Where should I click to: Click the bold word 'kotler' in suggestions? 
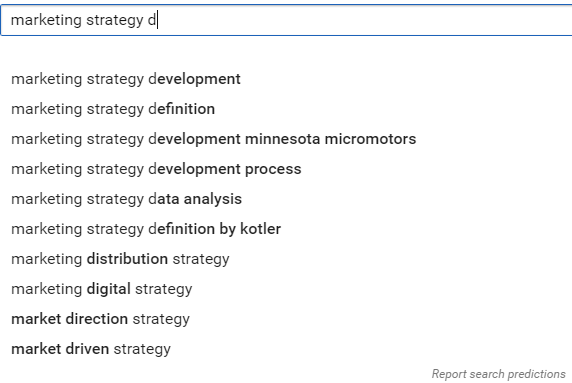(x=260, y=229)
